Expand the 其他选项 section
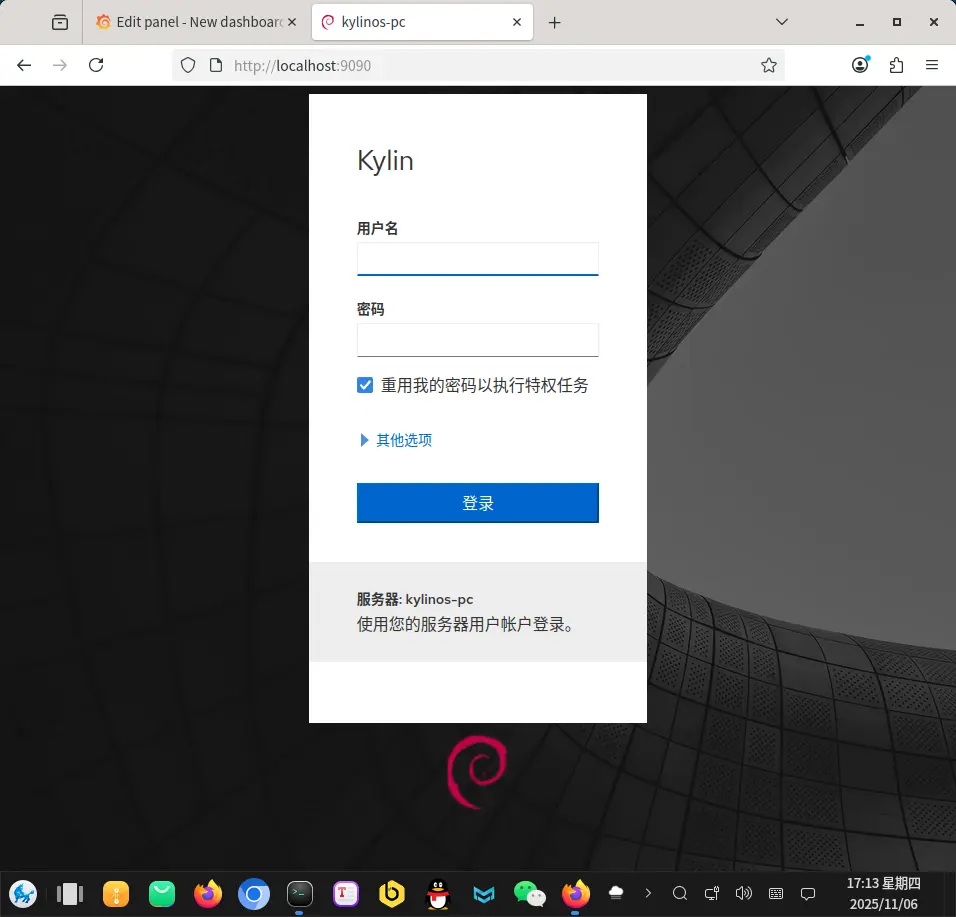956x917 pixels. [396, 440]
